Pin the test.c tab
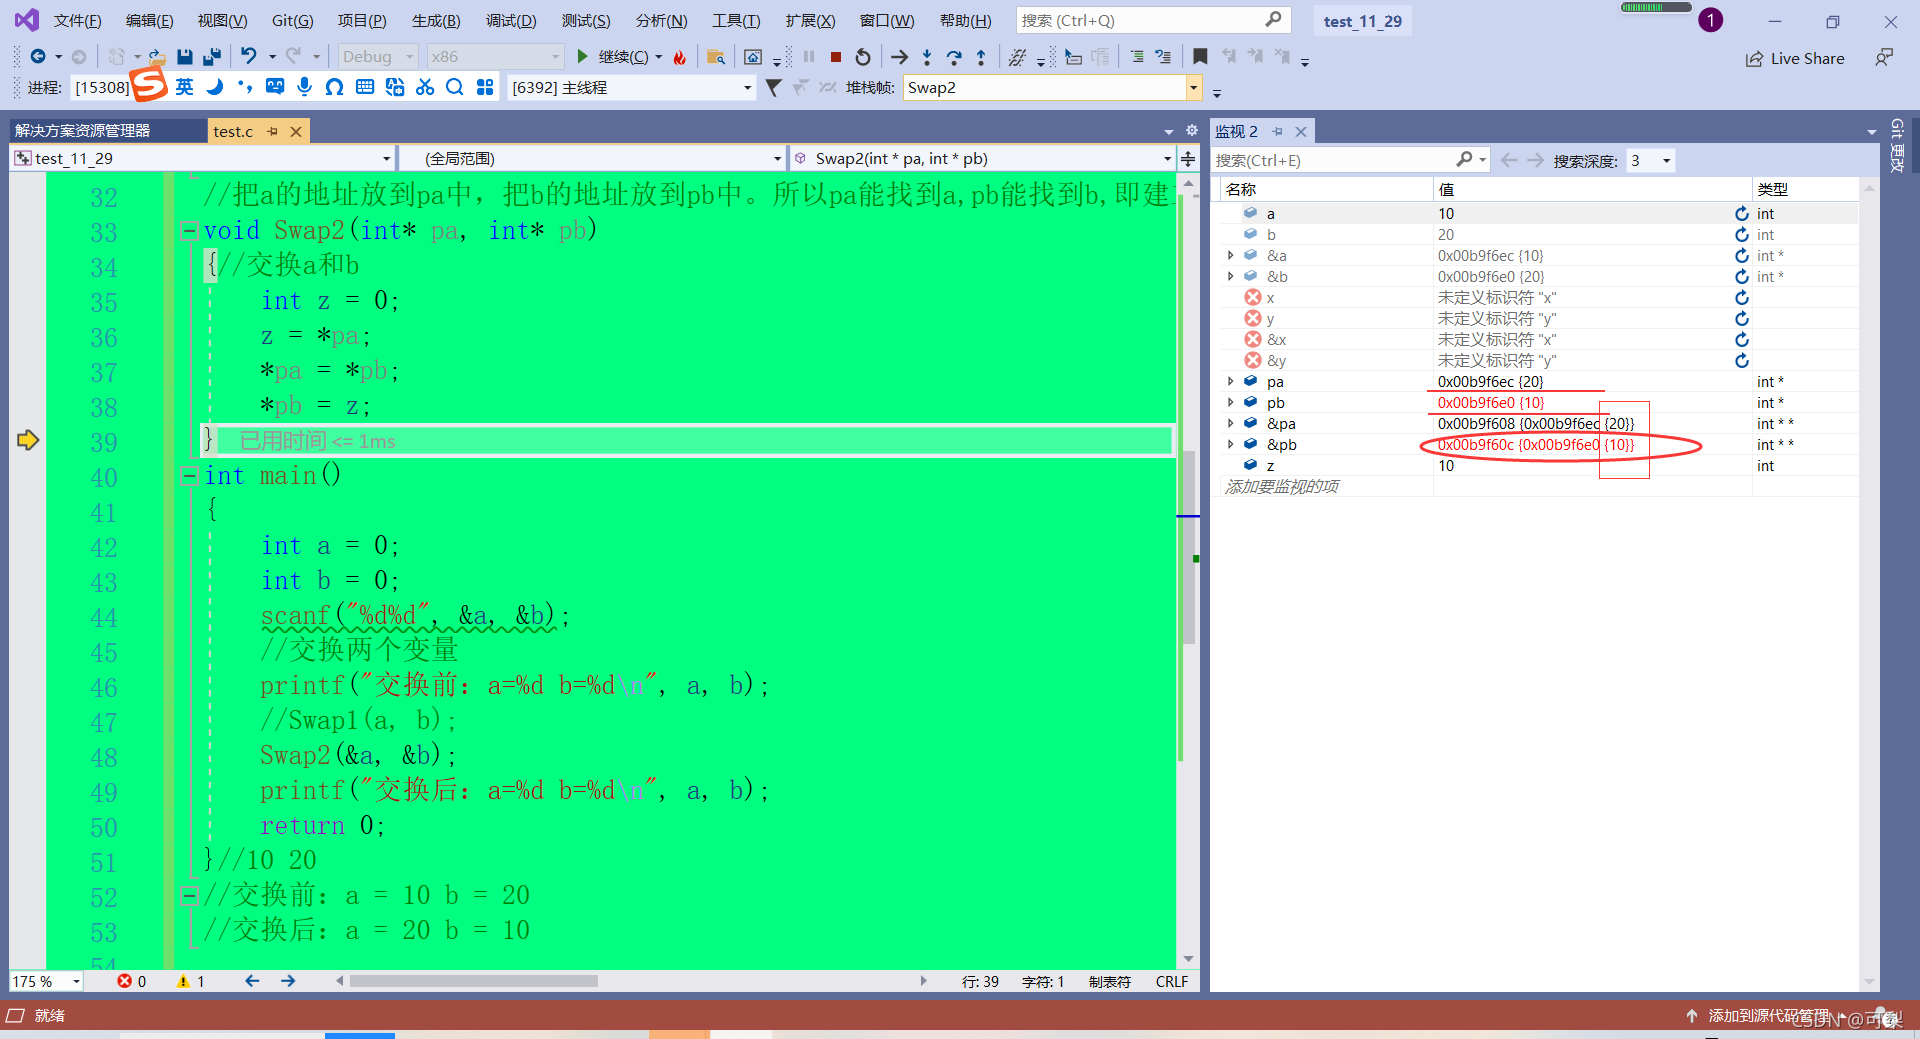This screenshot has width=1920, height=1039. coord(272,131)
